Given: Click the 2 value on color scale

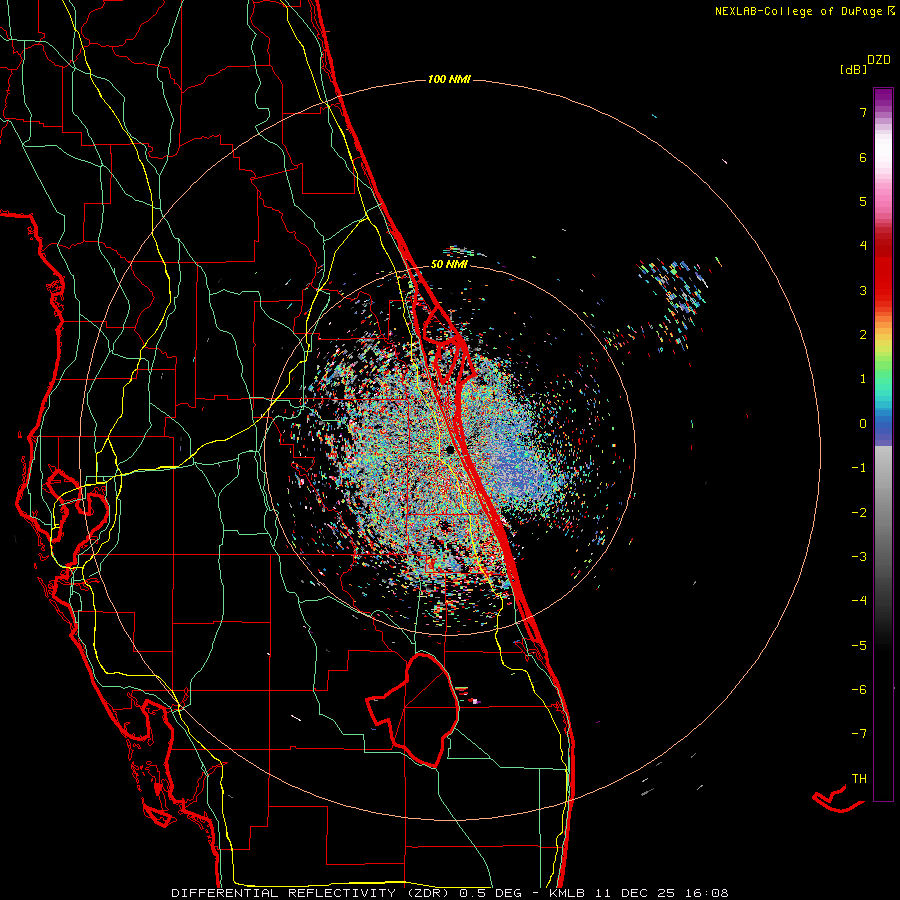Looking at the screenshot, I should point(863,335).
